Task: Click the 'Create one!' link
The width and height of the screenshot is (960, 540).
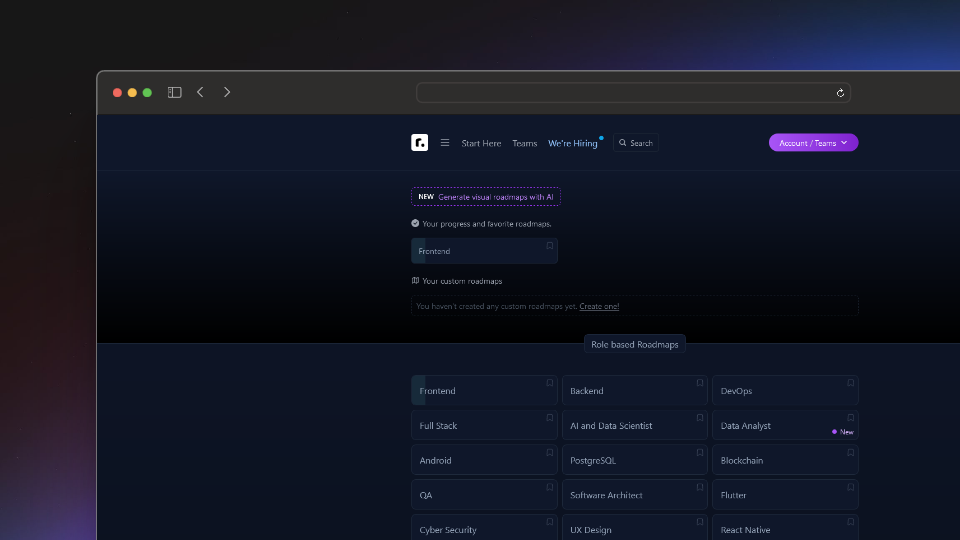Action: (599, 306)
